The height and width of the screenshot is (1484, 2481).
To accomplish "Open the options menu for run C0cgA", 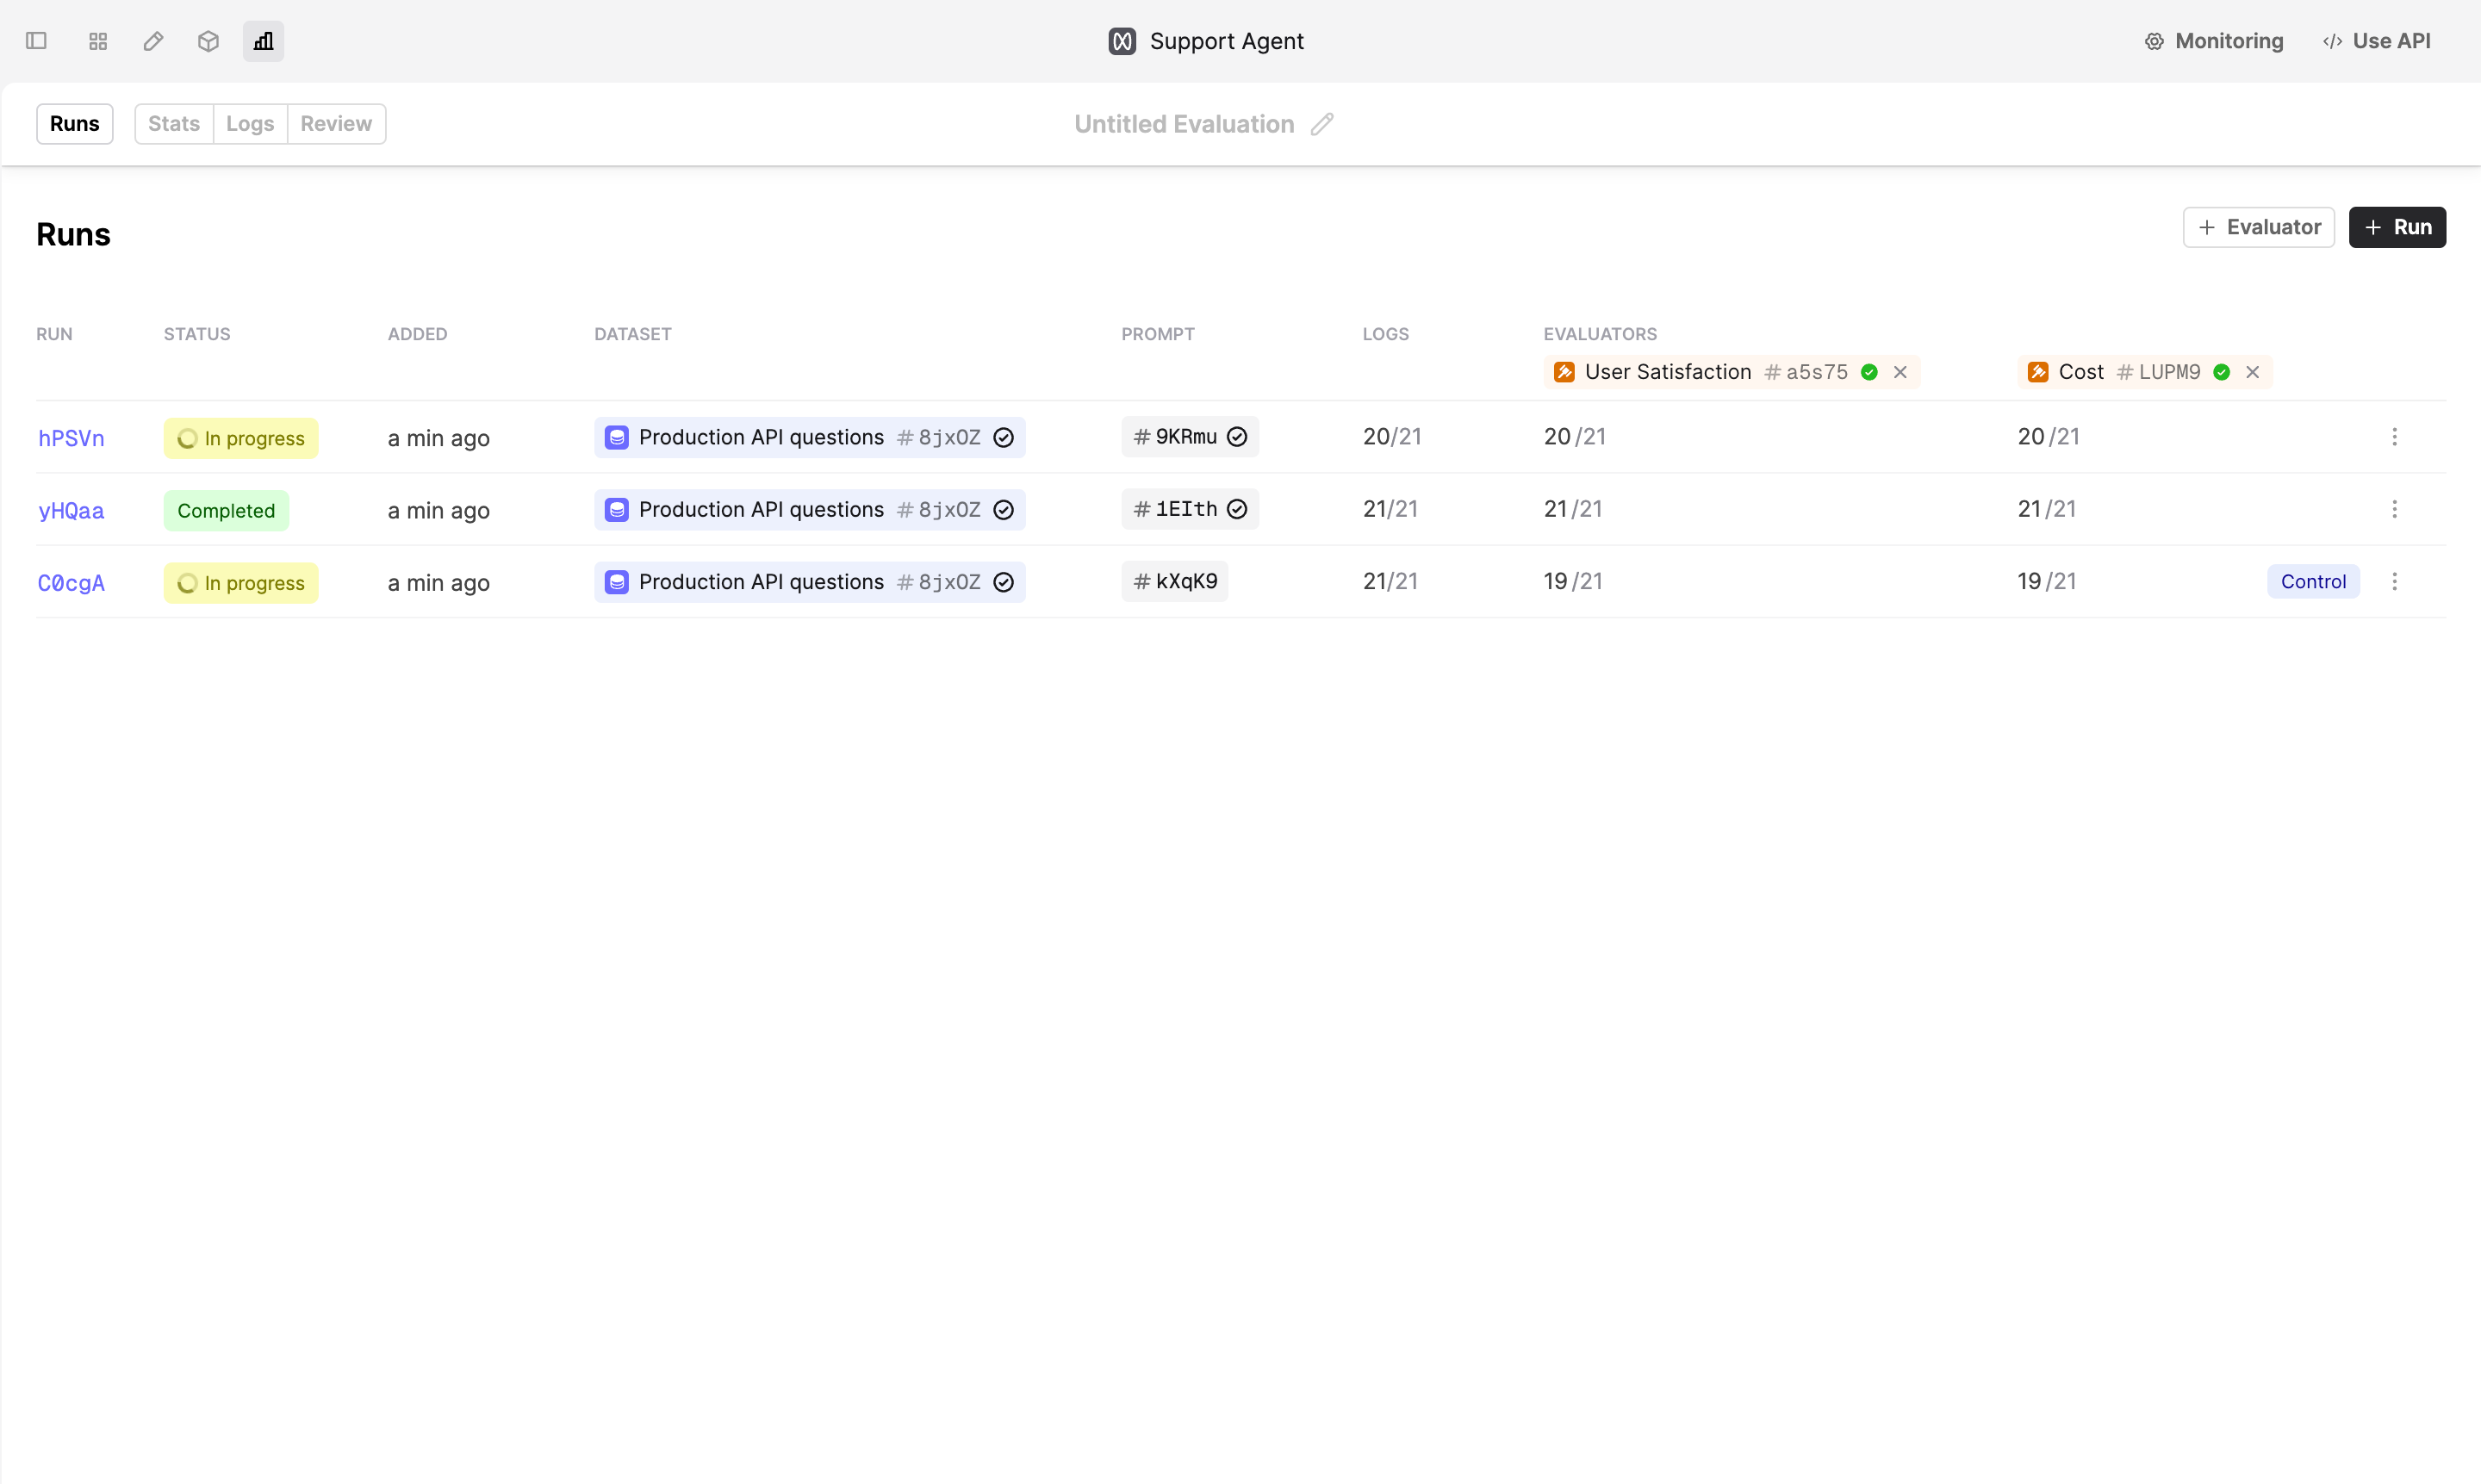I will pos(2394,582).
